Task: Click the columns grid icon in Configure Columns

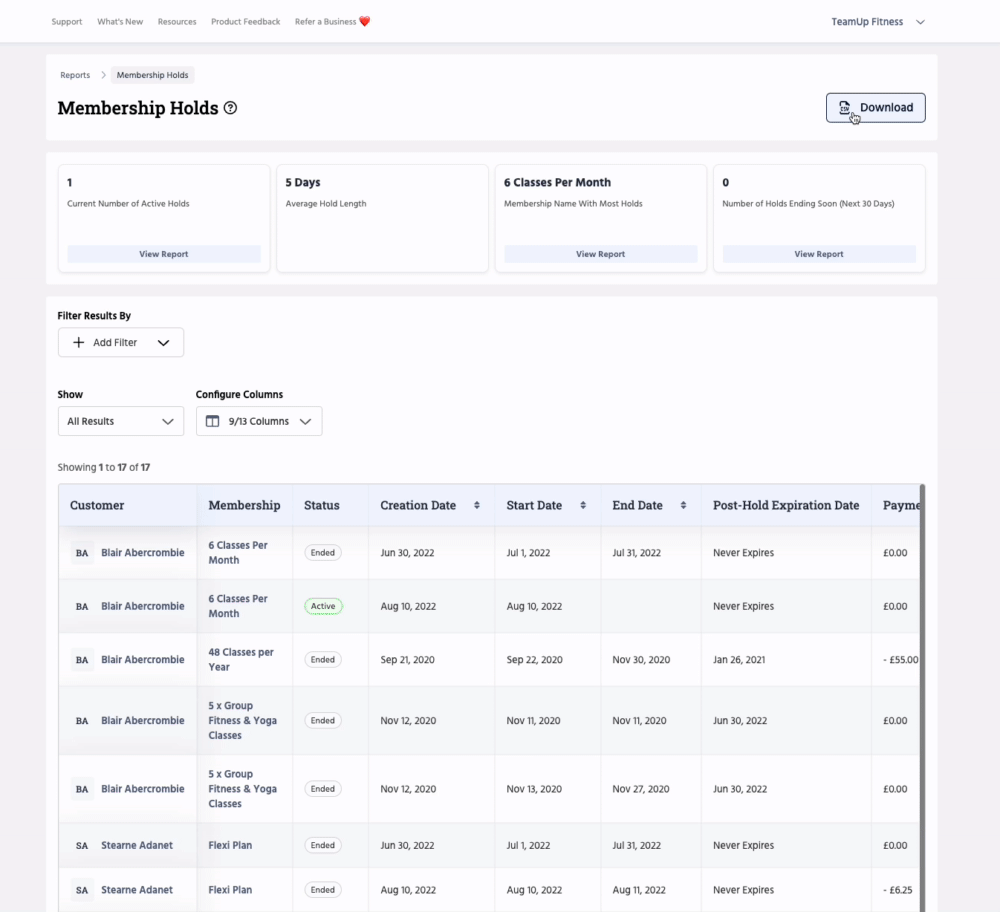Action: tap(211, 421)
